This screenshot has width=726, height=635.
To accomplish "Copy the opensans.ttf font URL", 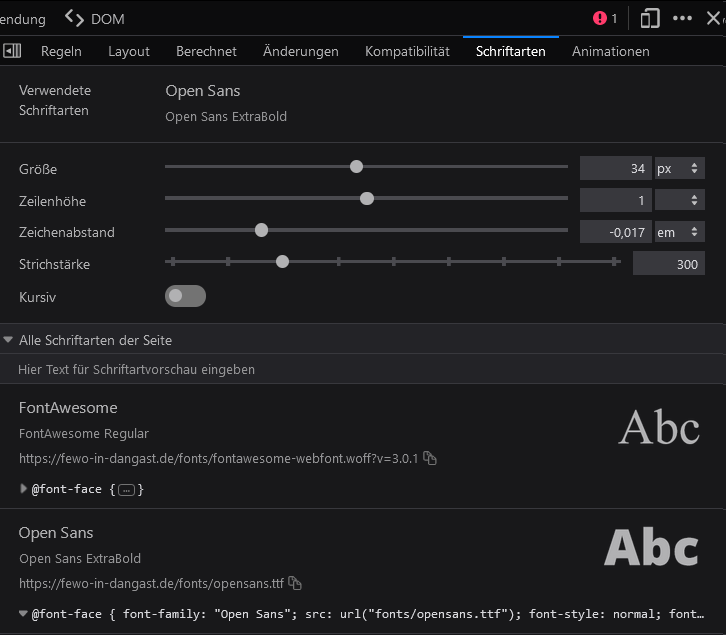I will tap(295, 583).
